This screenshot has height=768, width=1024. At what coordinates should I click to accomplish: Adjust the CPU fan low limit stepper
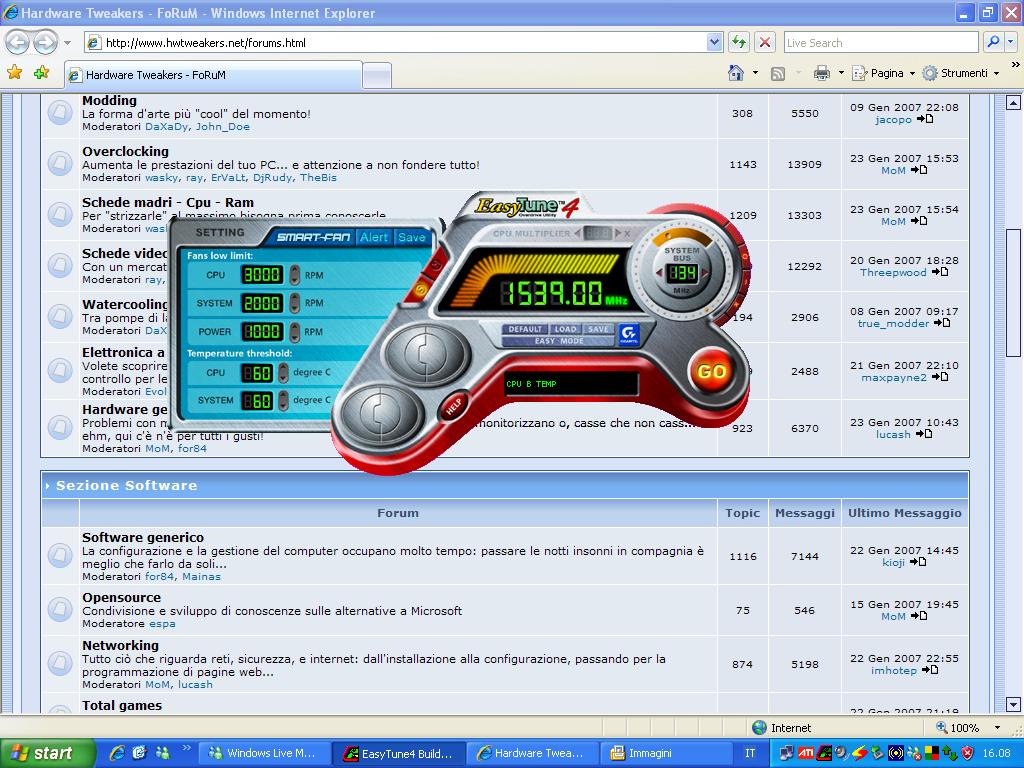click(295, 275)
